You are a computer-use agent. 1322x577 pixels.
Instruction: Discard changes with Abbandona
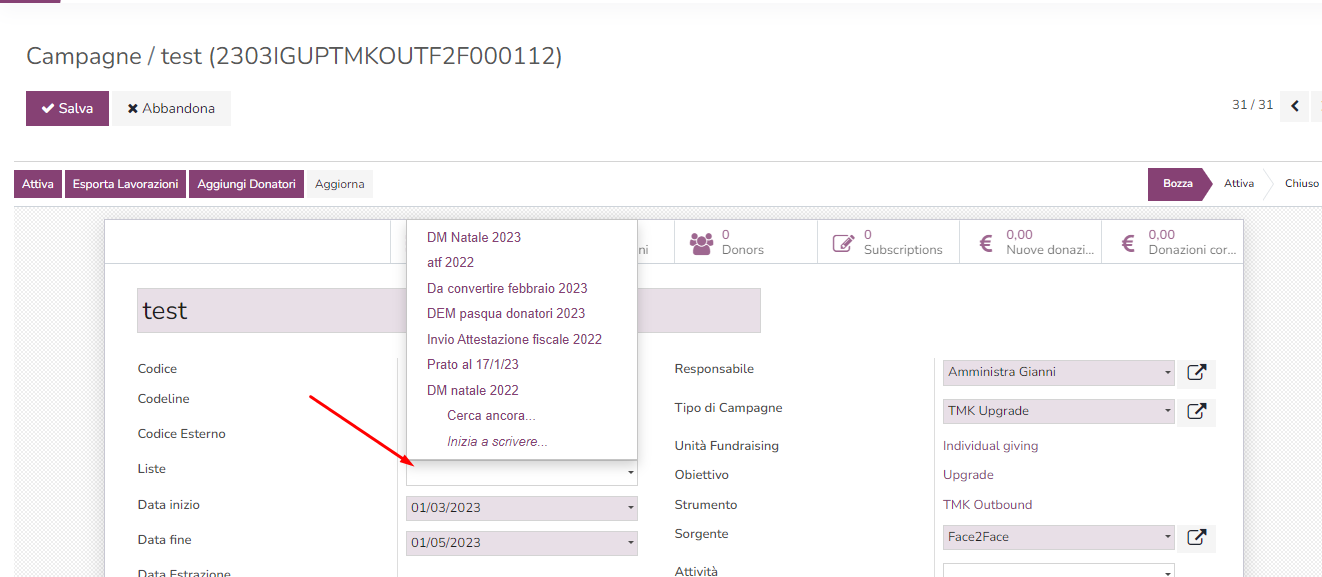[171, 109]
